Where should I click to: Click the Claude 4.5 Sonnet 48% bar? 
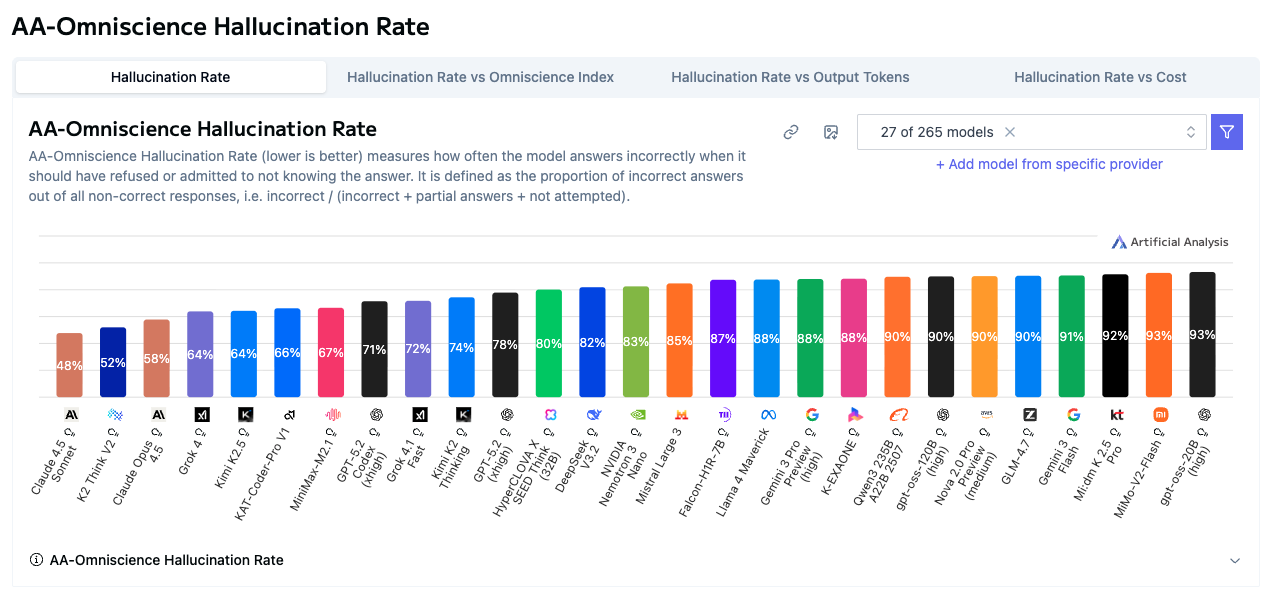[x=69, y=365]
